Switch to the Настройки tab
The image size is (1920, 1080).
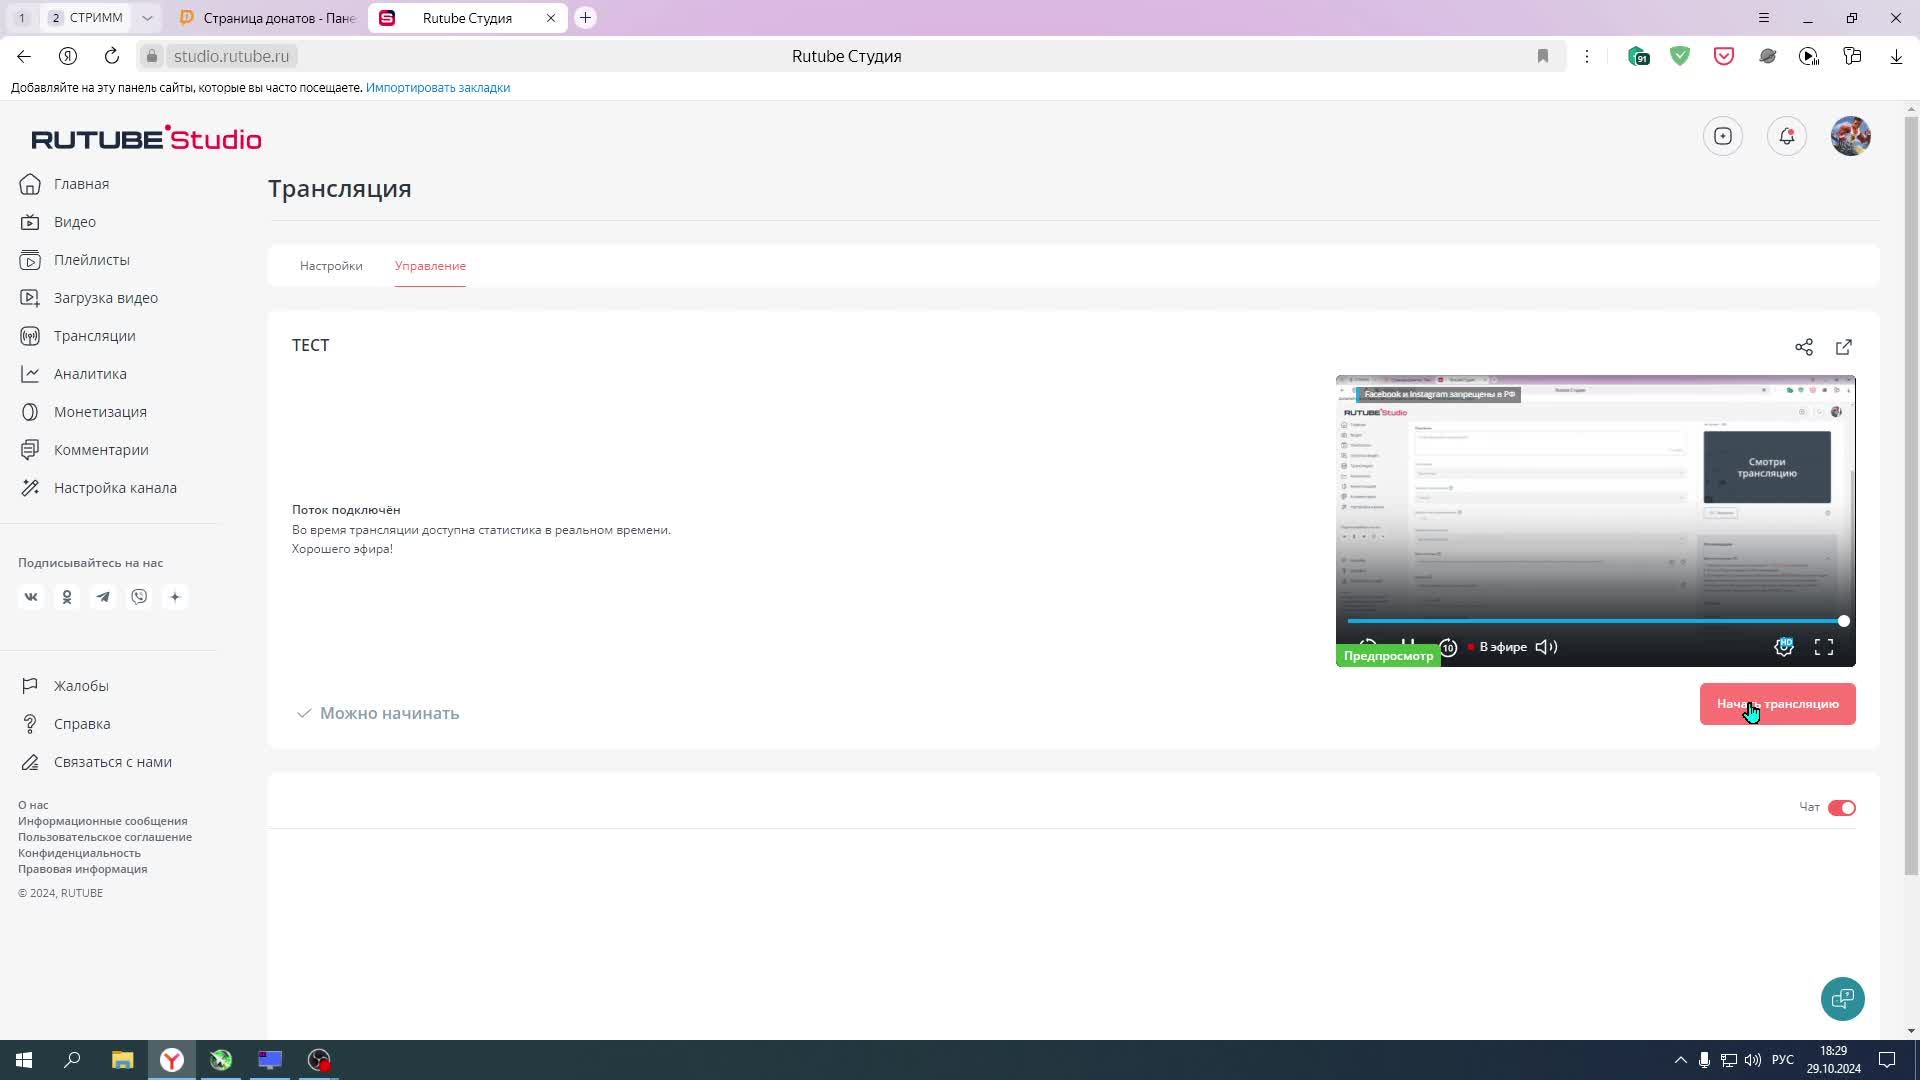point(331,266)
